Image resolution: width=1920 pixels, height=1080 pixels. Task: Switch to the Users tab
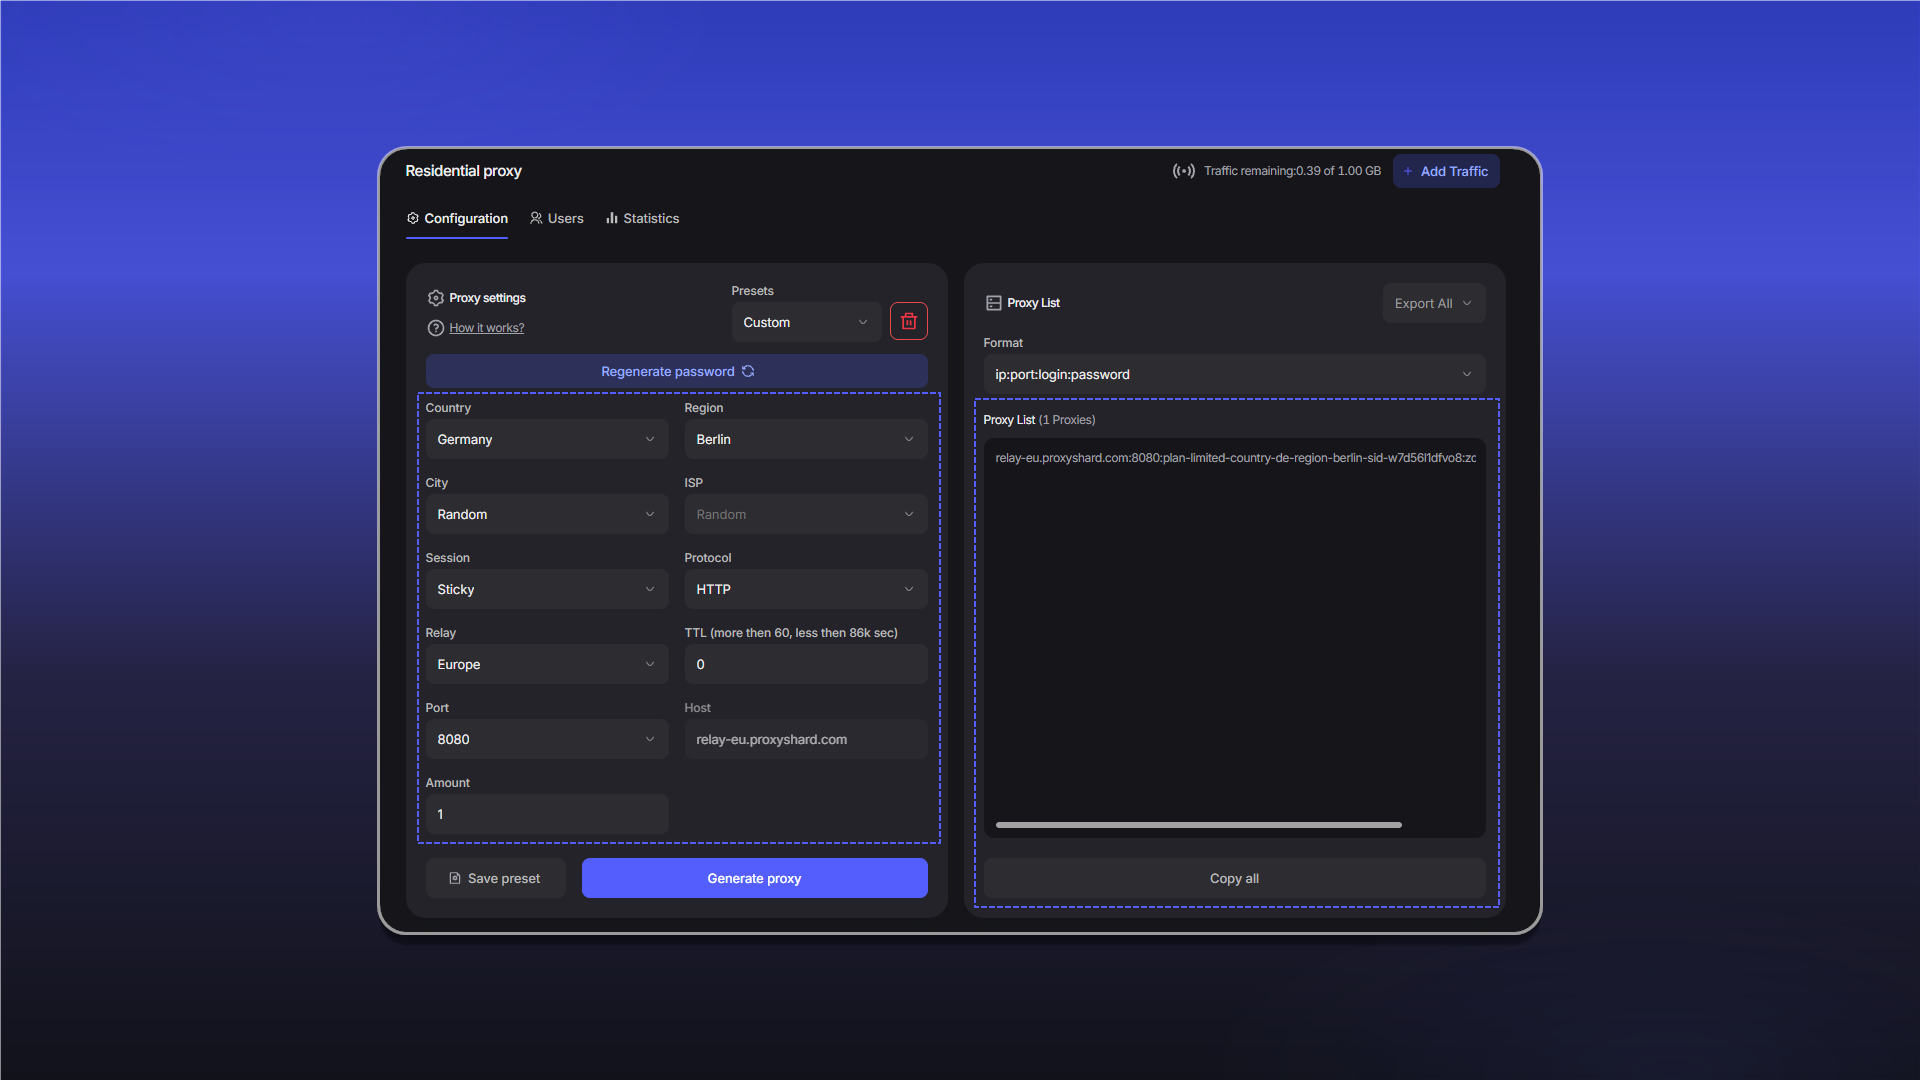pyautogui.click(x=557, y=218)
